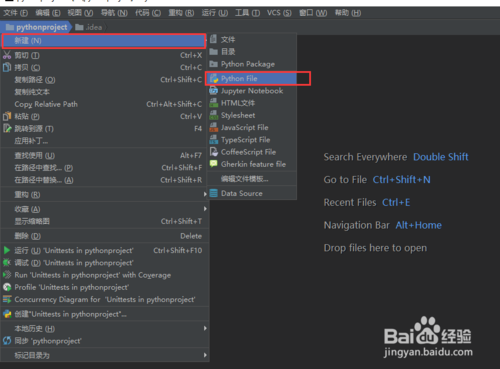Open the 工具 (T) menu

point(247,13)
